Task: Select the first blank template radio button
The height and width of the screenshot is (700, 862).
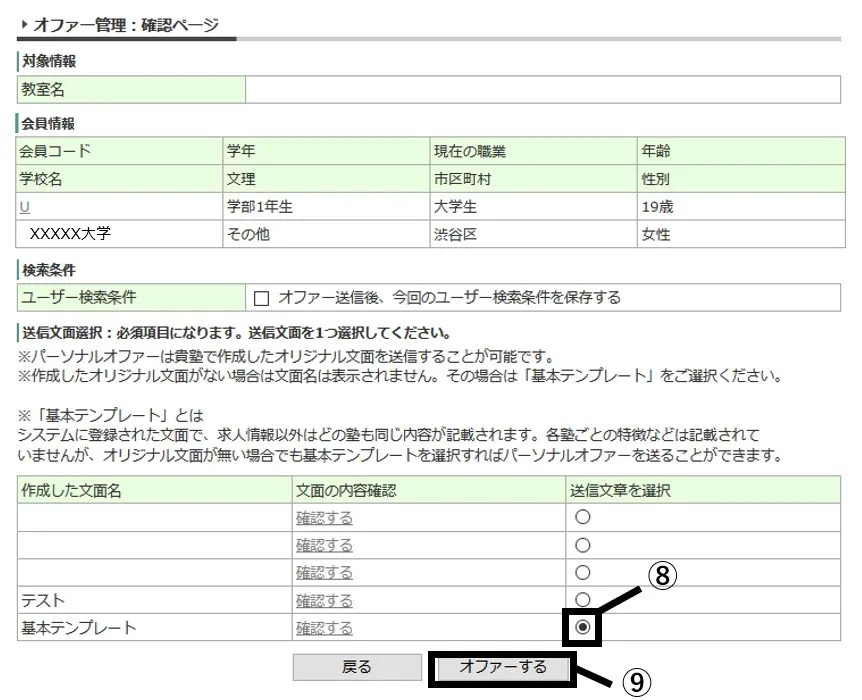Action: pos(583,517)
